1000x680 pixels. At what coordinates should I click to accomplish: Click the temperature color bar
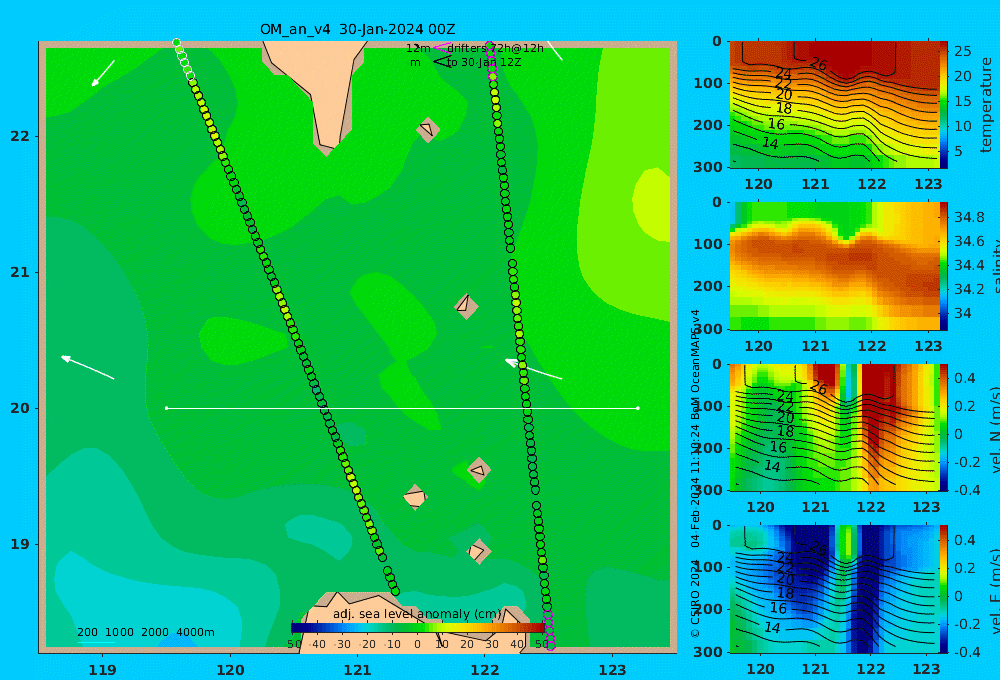pyautogui.click(x=944, y=105)
